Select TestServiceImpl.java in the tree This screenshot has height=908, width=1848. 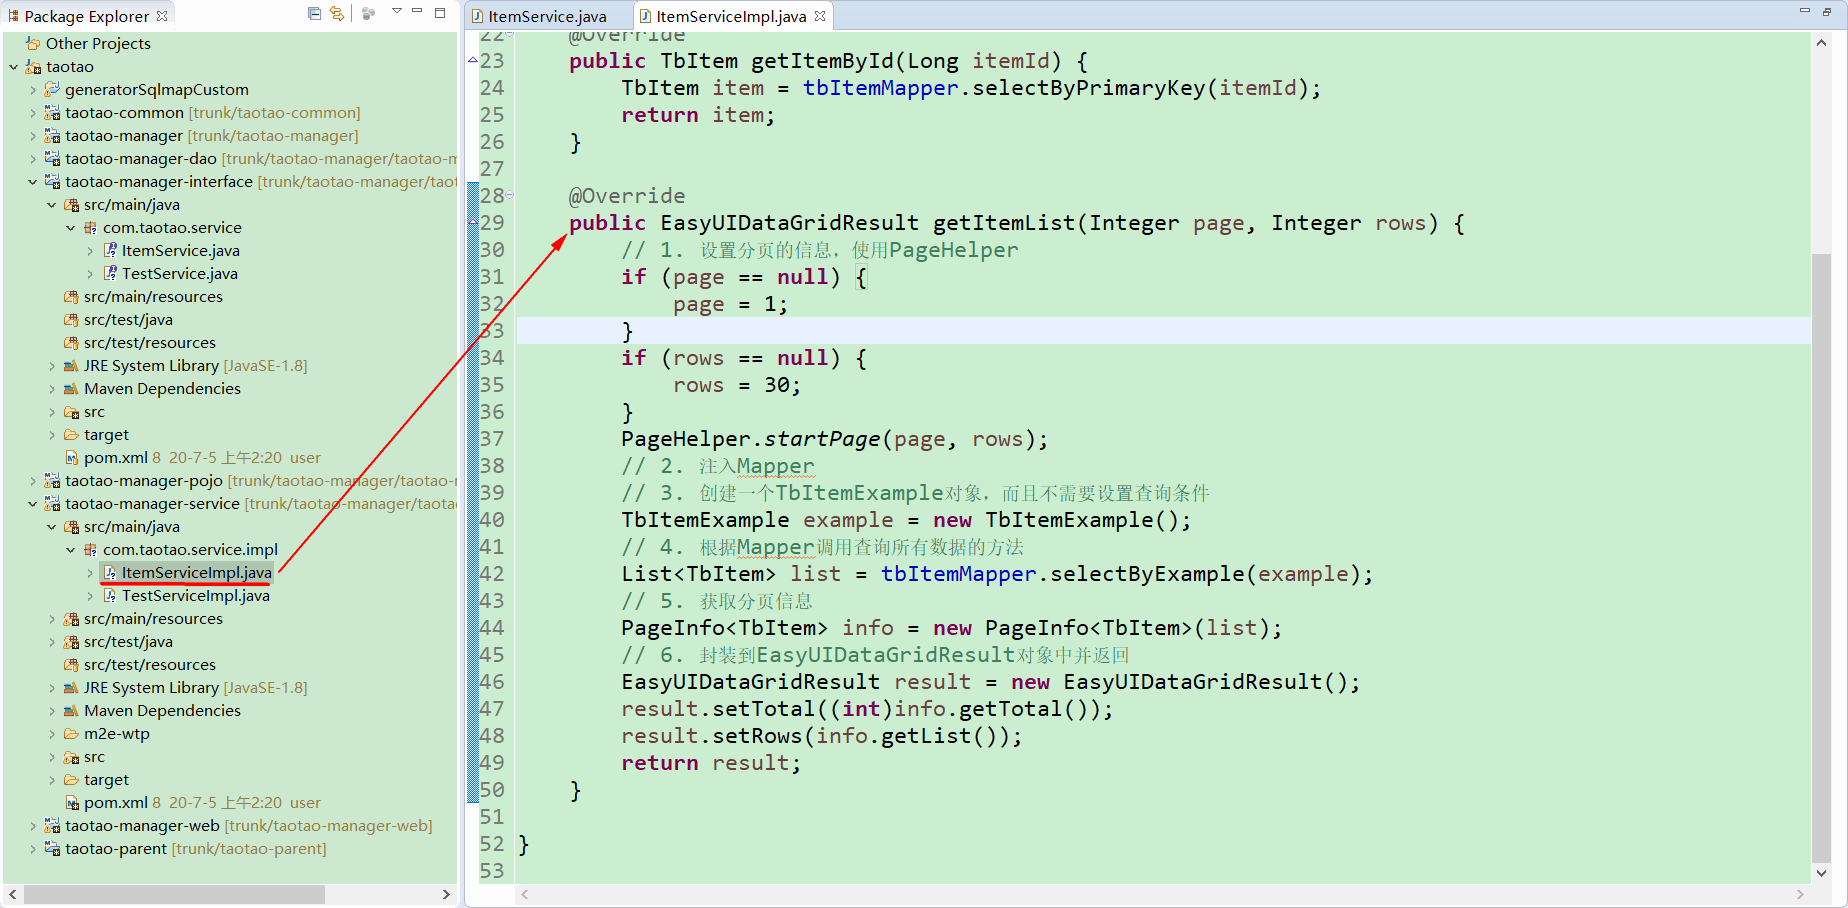(196, 595)
